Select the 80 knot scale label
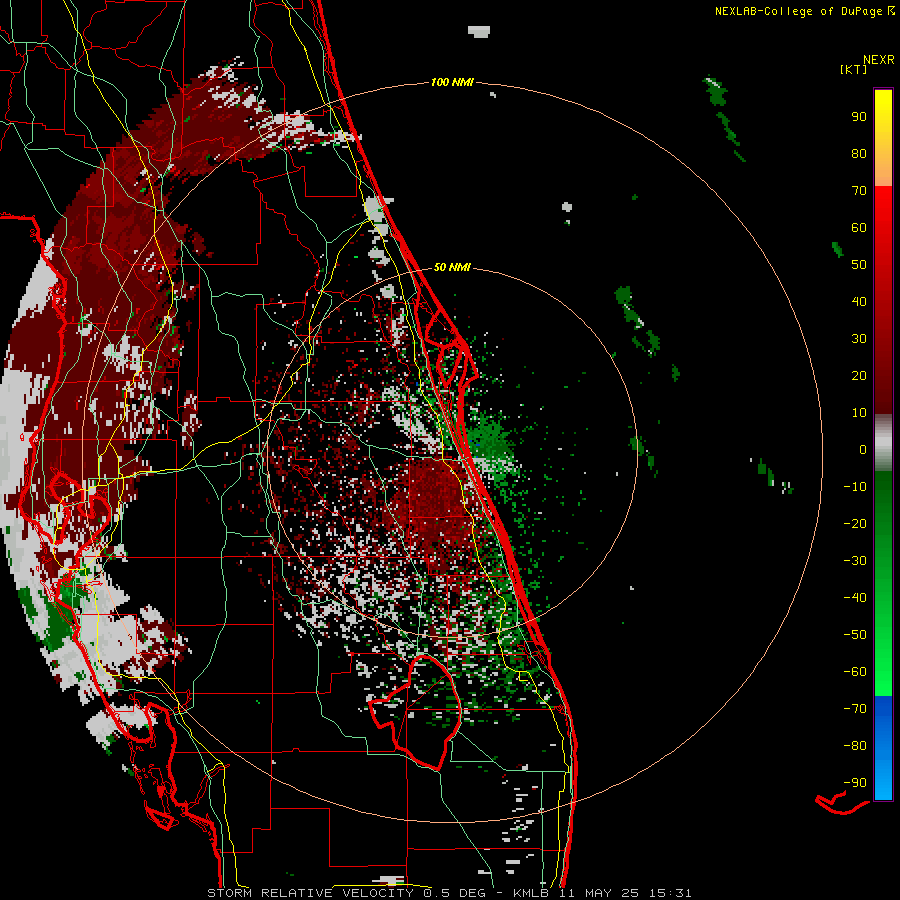Viewport: 900px width, 900px height. [859, 153]
